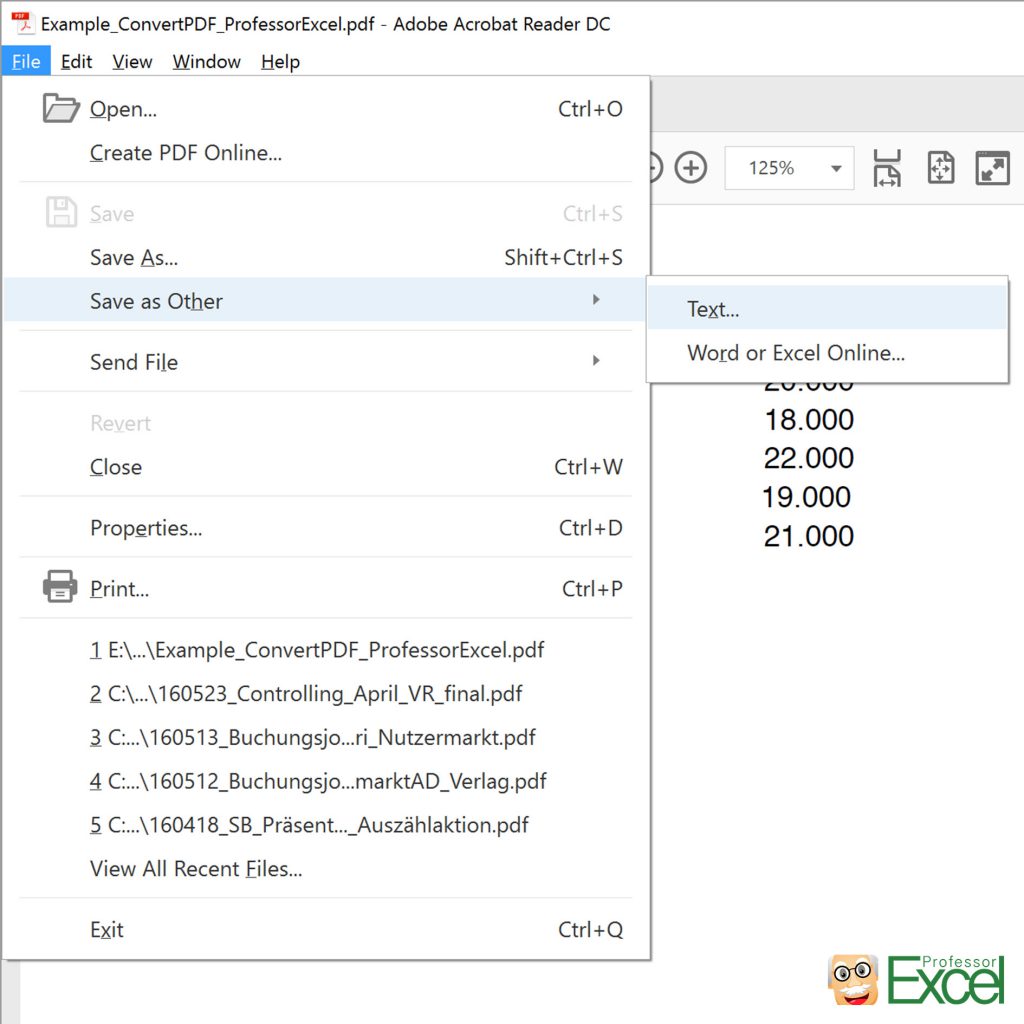Open the View menu
The width and height of the screenshot is (1024, 1024).
click(131, 61)
